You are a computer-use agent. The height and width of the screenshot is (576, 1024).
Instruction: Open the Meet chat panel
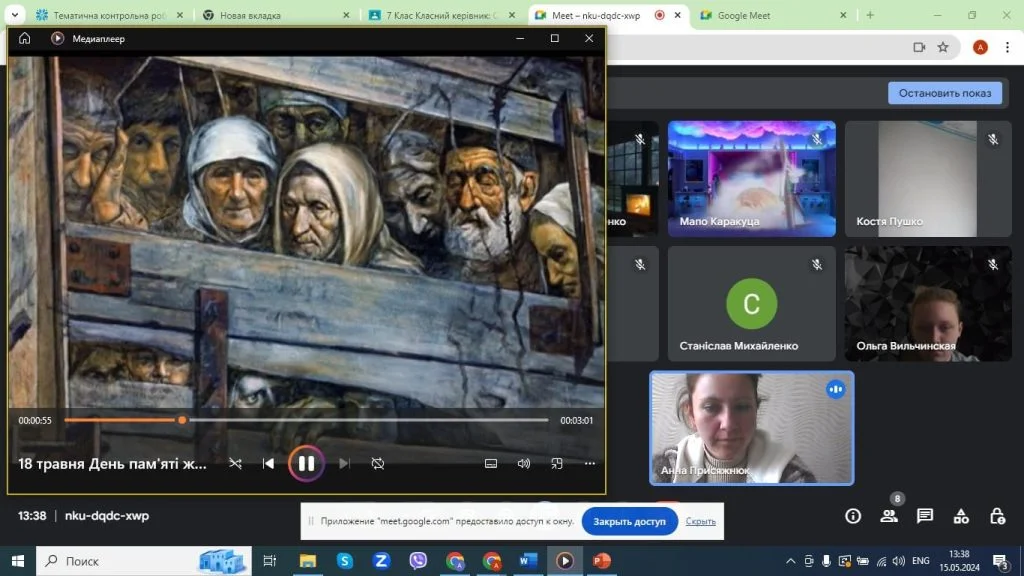tap(925, 516)
